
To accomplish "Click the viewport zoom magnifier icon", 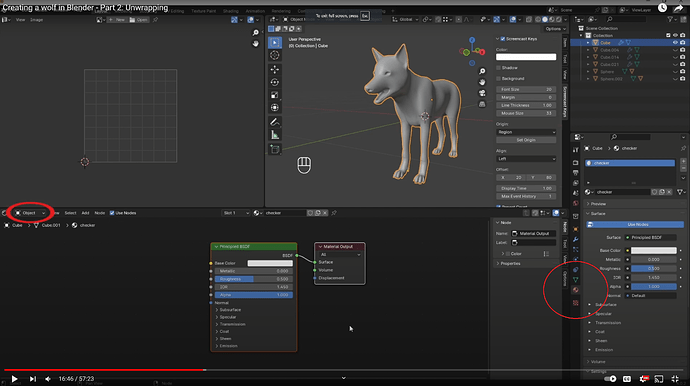I will point(482,71).
